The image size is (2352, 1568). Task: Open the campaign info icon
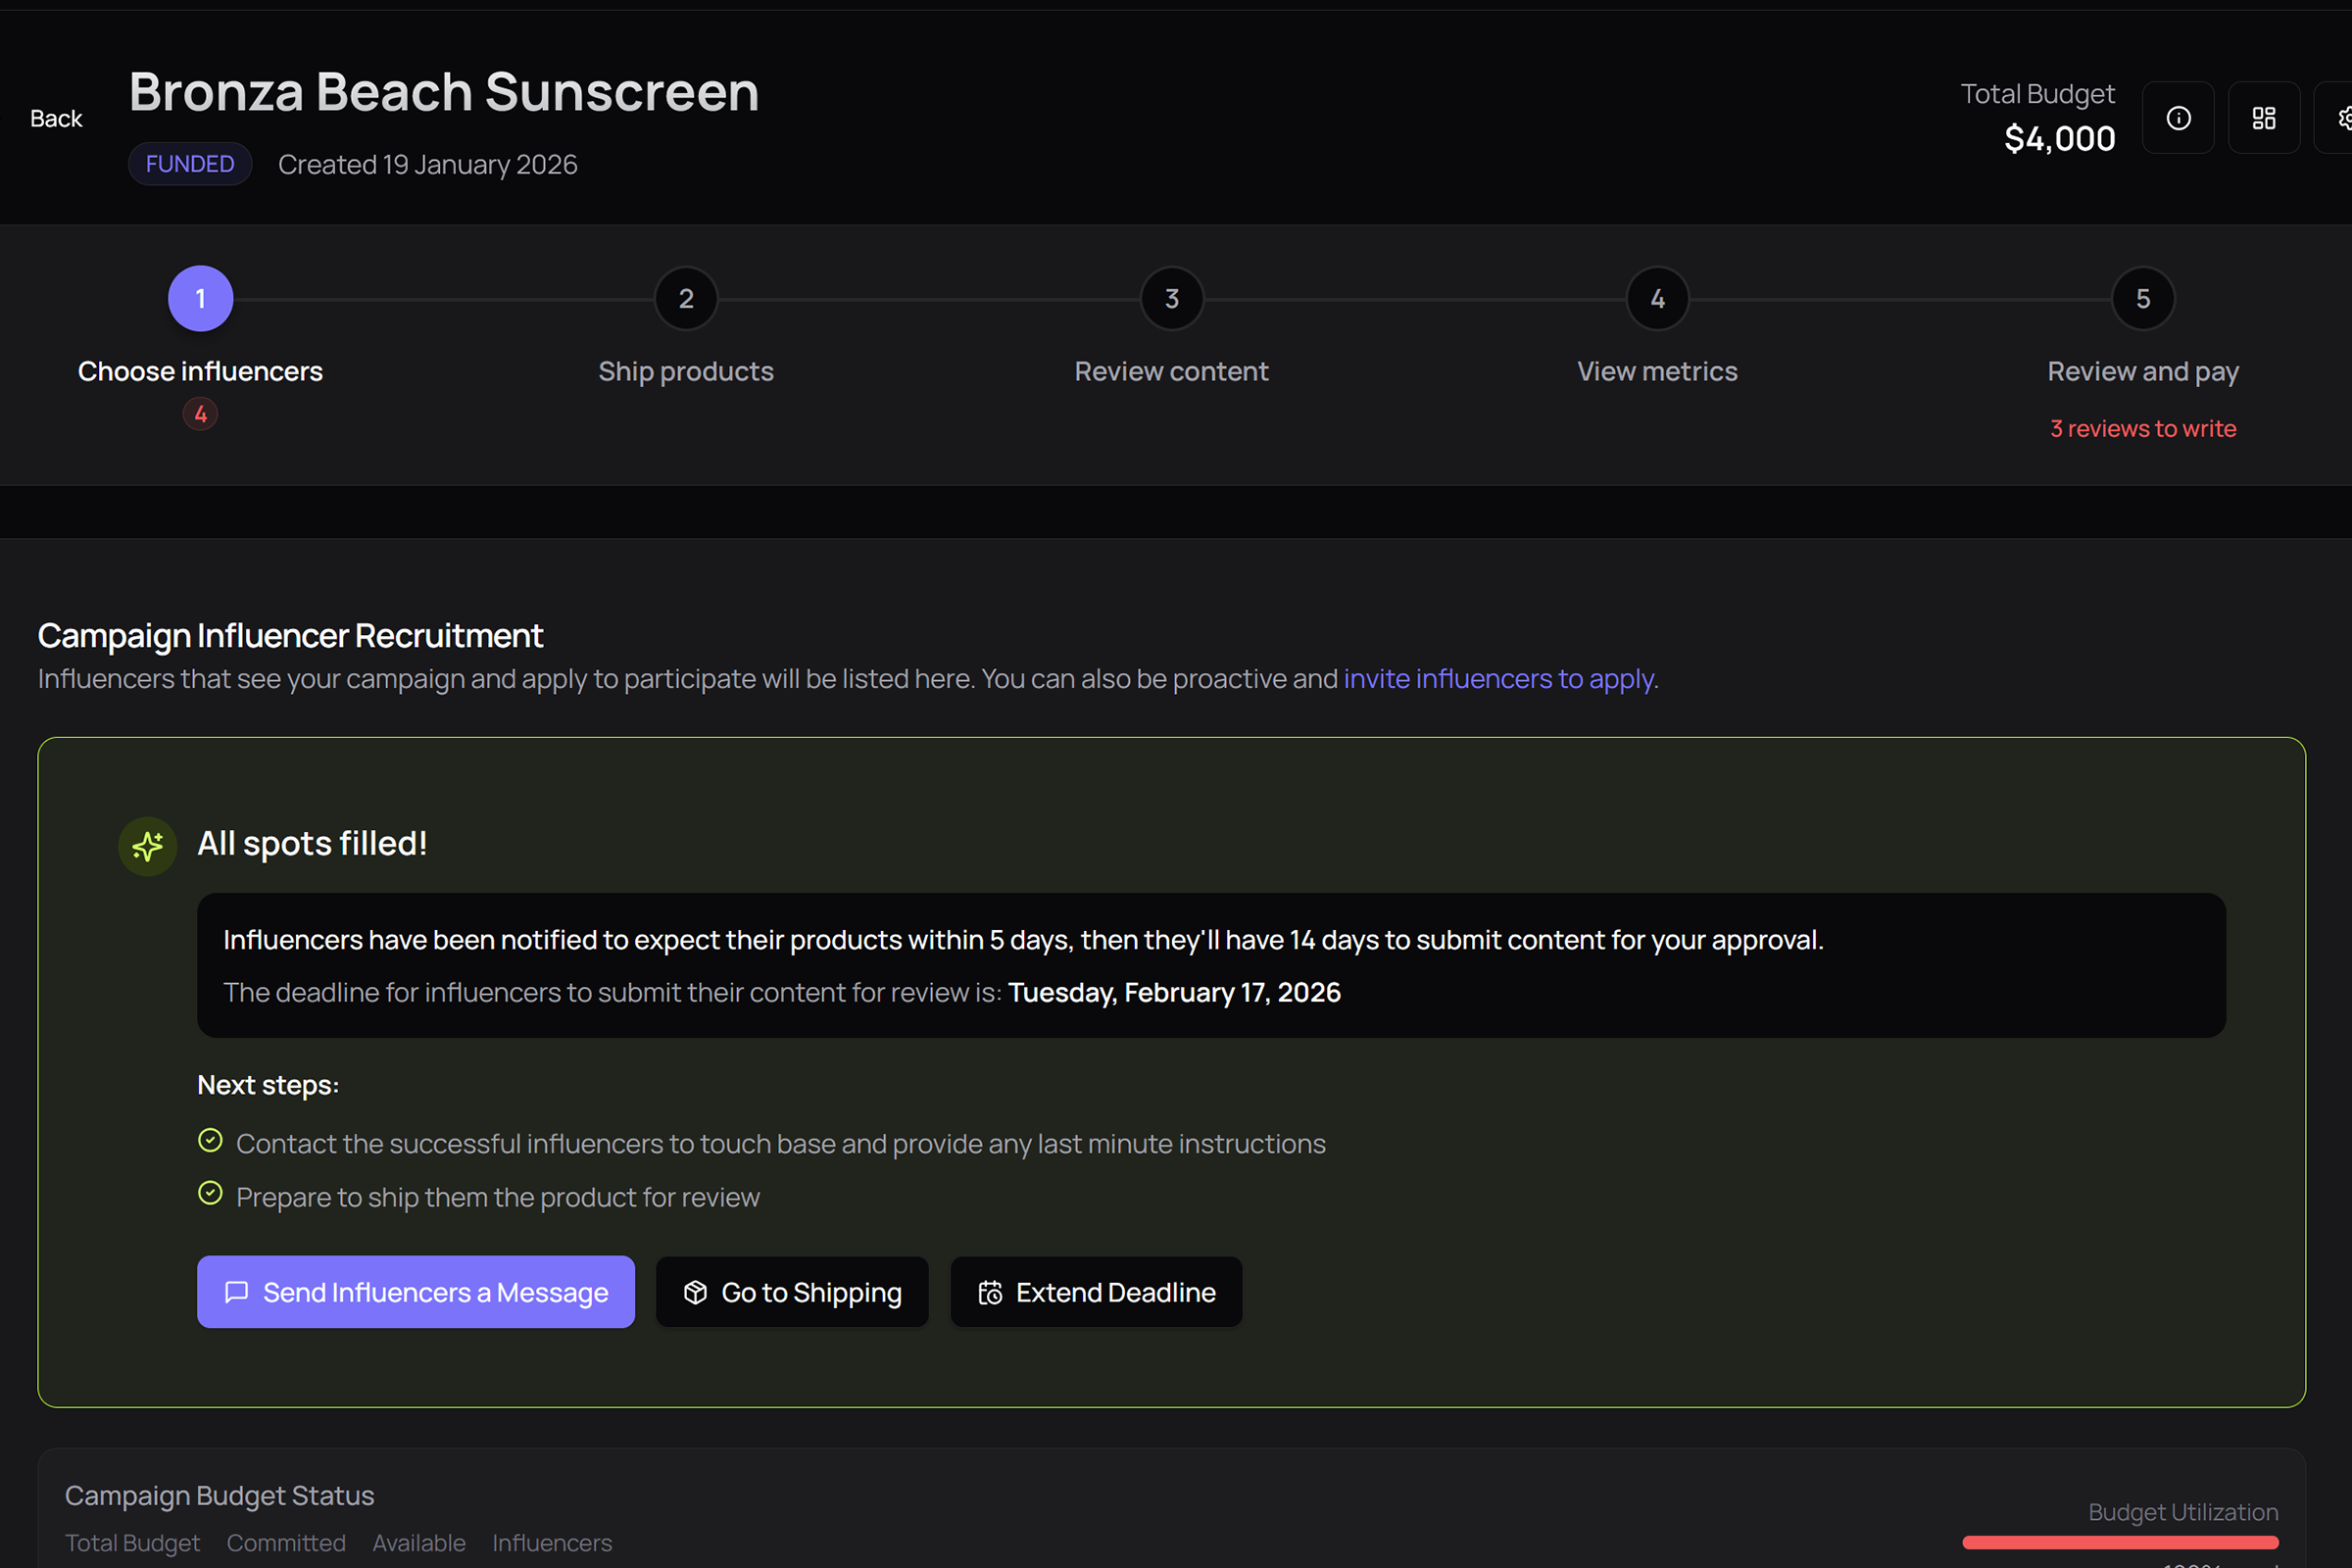pyautogui.click(x=2178, y=117)
